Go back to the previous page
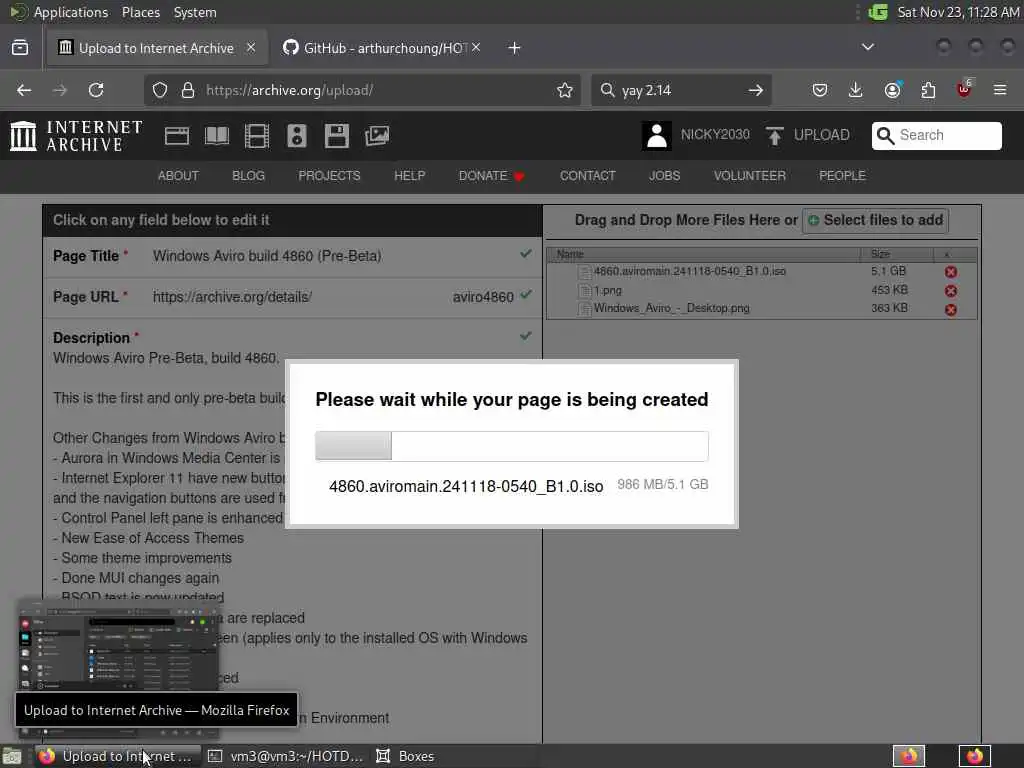Image resolution: width=1024 pixels, height=768 pixels. (24, 90)
